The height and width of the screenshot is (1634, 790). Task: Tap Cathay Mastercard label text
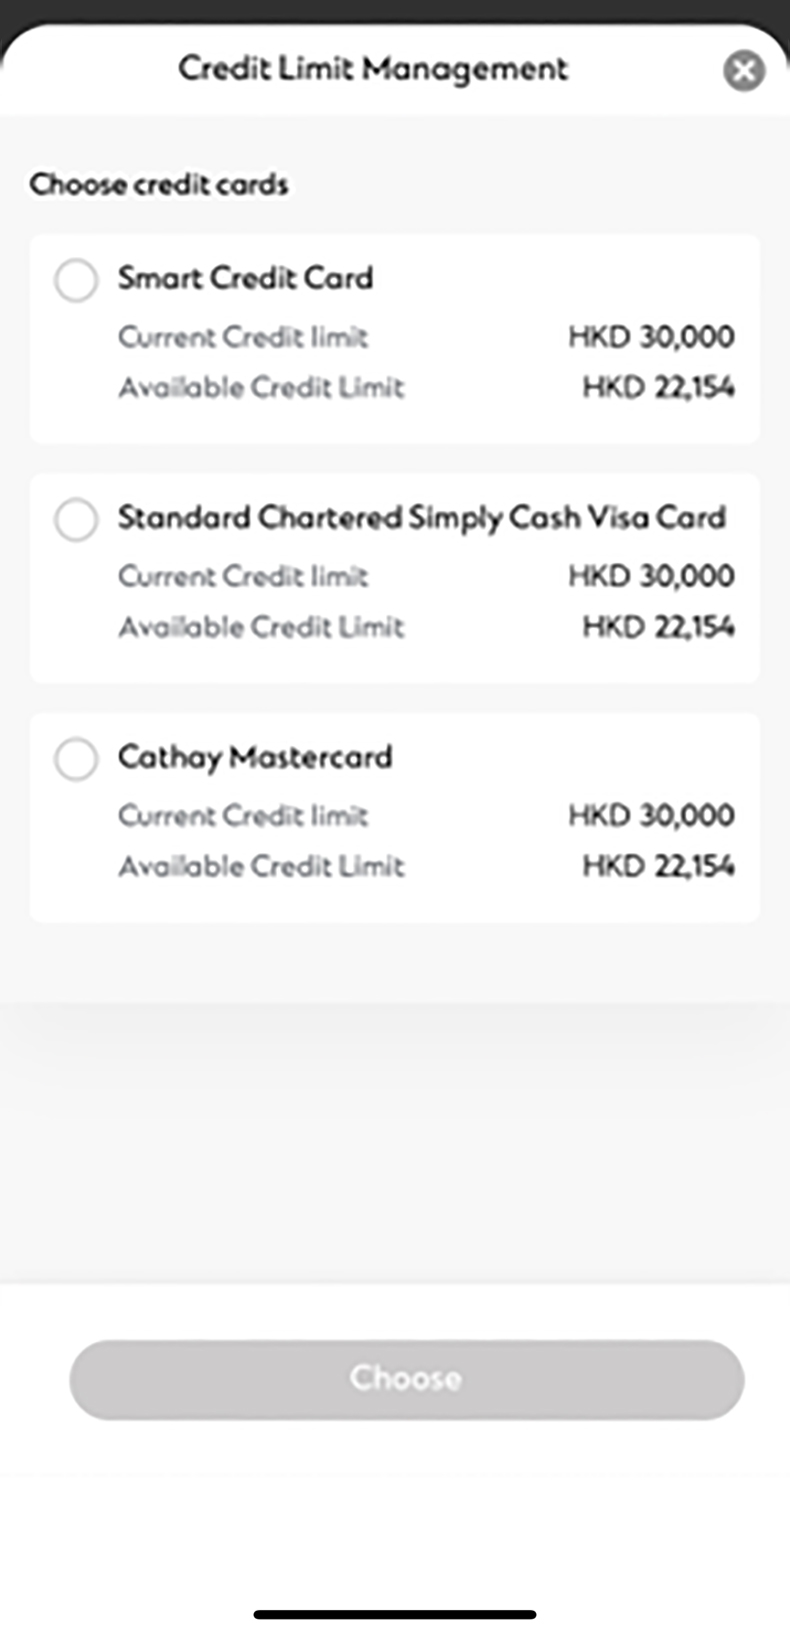coord(256,758)
